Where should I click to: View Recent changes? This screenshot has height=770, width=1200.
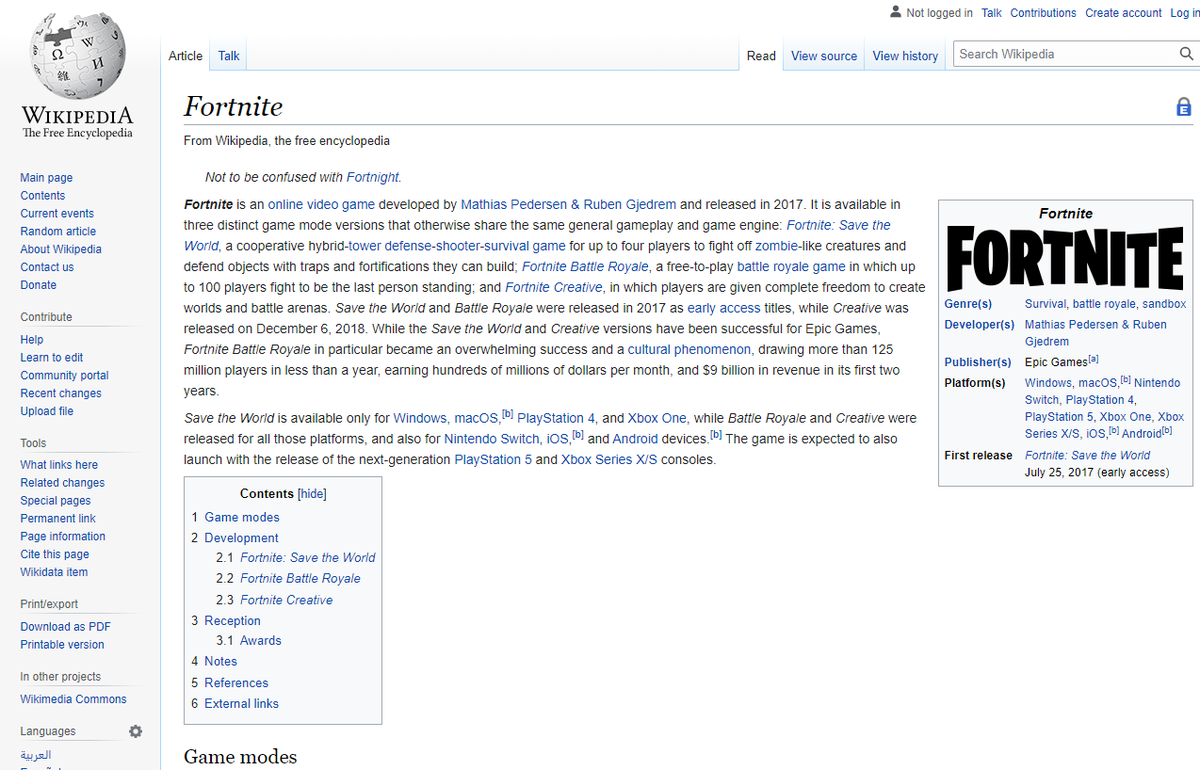coord(61,394)
